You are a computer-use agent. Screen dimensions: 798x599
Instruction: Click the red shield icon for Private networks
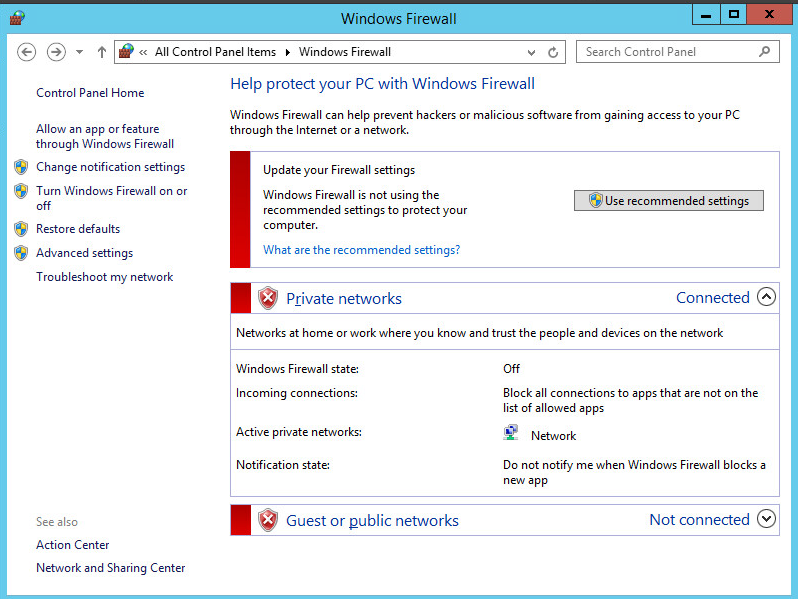(x=268, y=298)
